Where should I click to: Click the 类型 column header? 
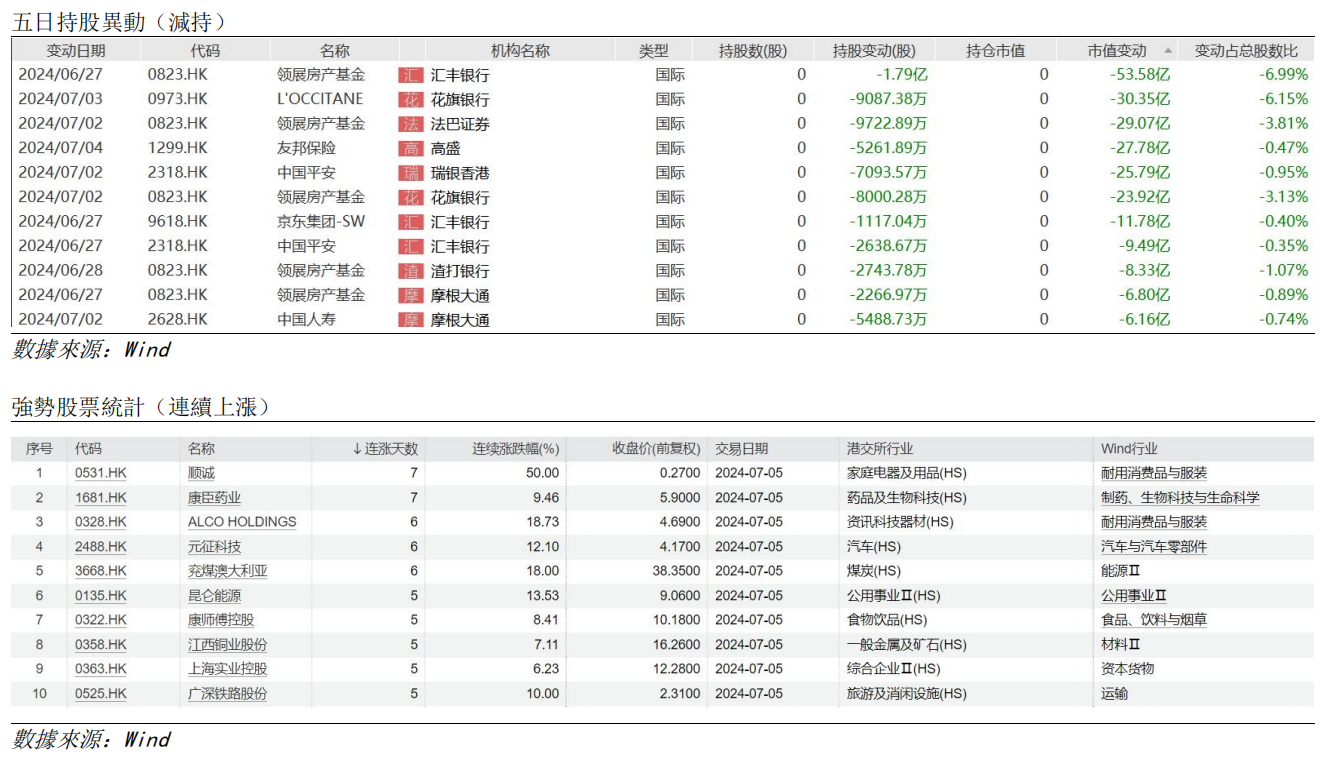(654, 50)
